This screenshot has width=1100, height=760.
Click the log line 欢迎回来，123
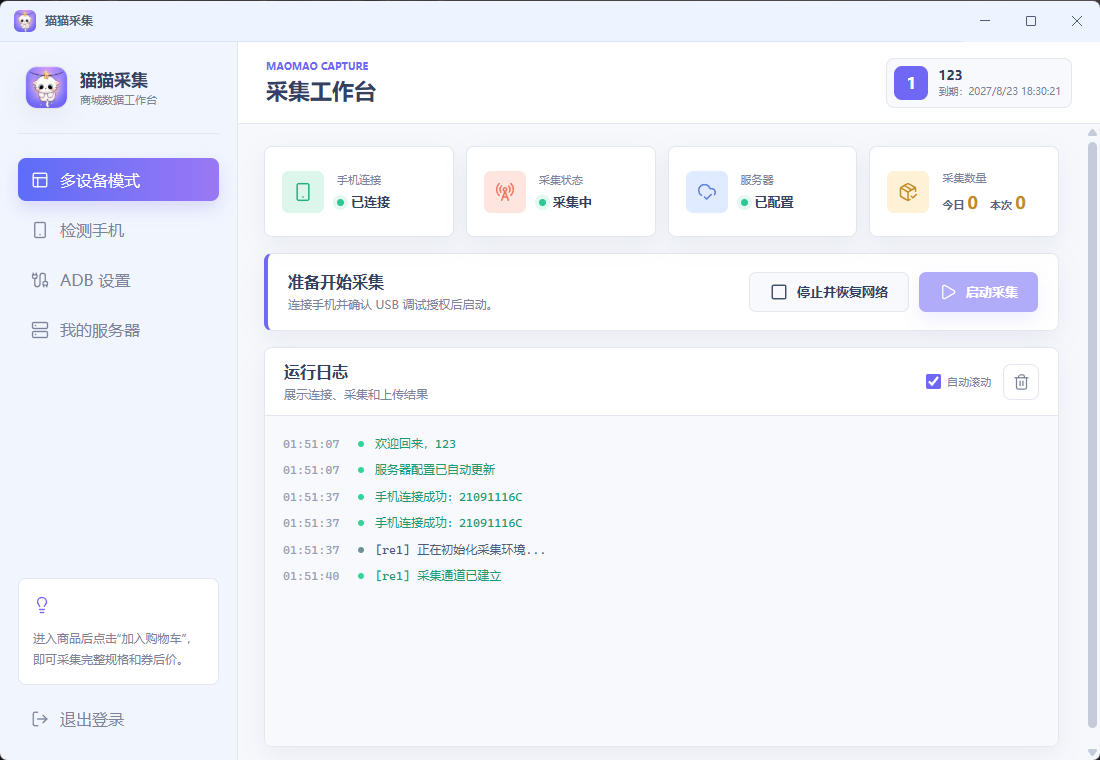(x=415, y=444)
